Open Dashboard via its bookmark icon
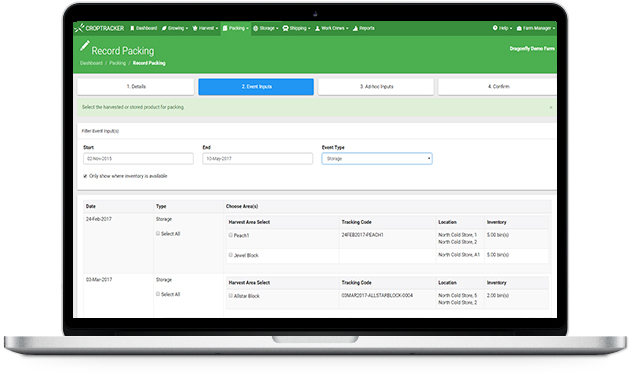632x378 pixels. (x=132, y=28)
